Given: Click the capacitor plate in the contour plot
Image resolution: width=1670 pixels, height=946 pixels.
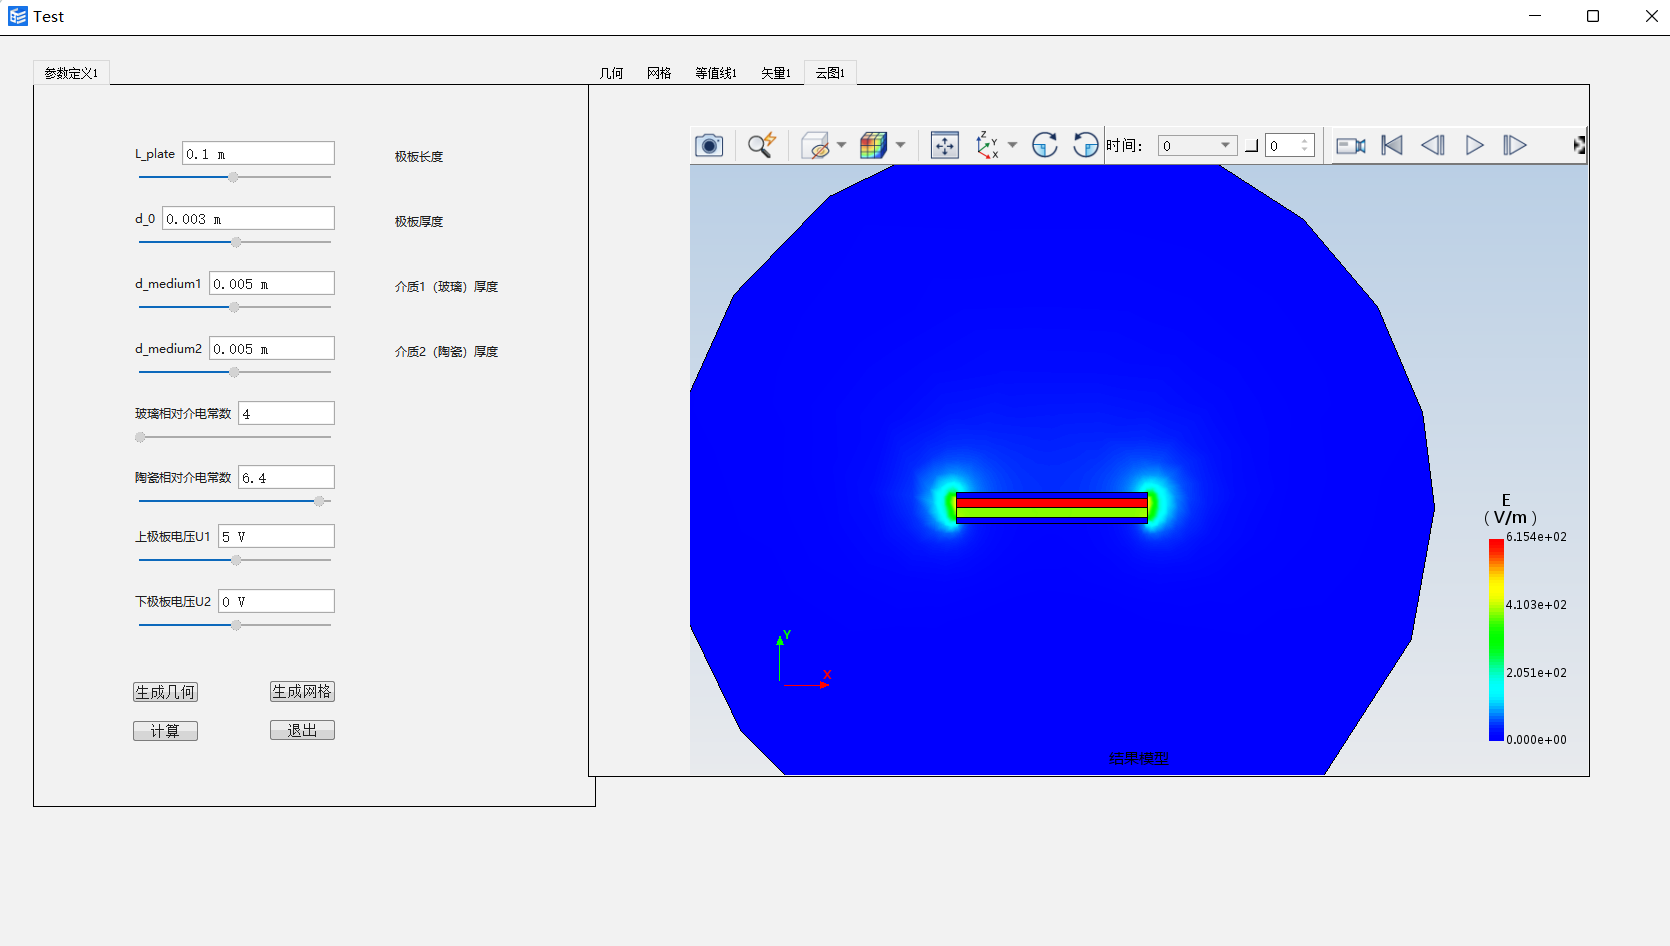Looking at the screenshot, I should click(1052, 507).
